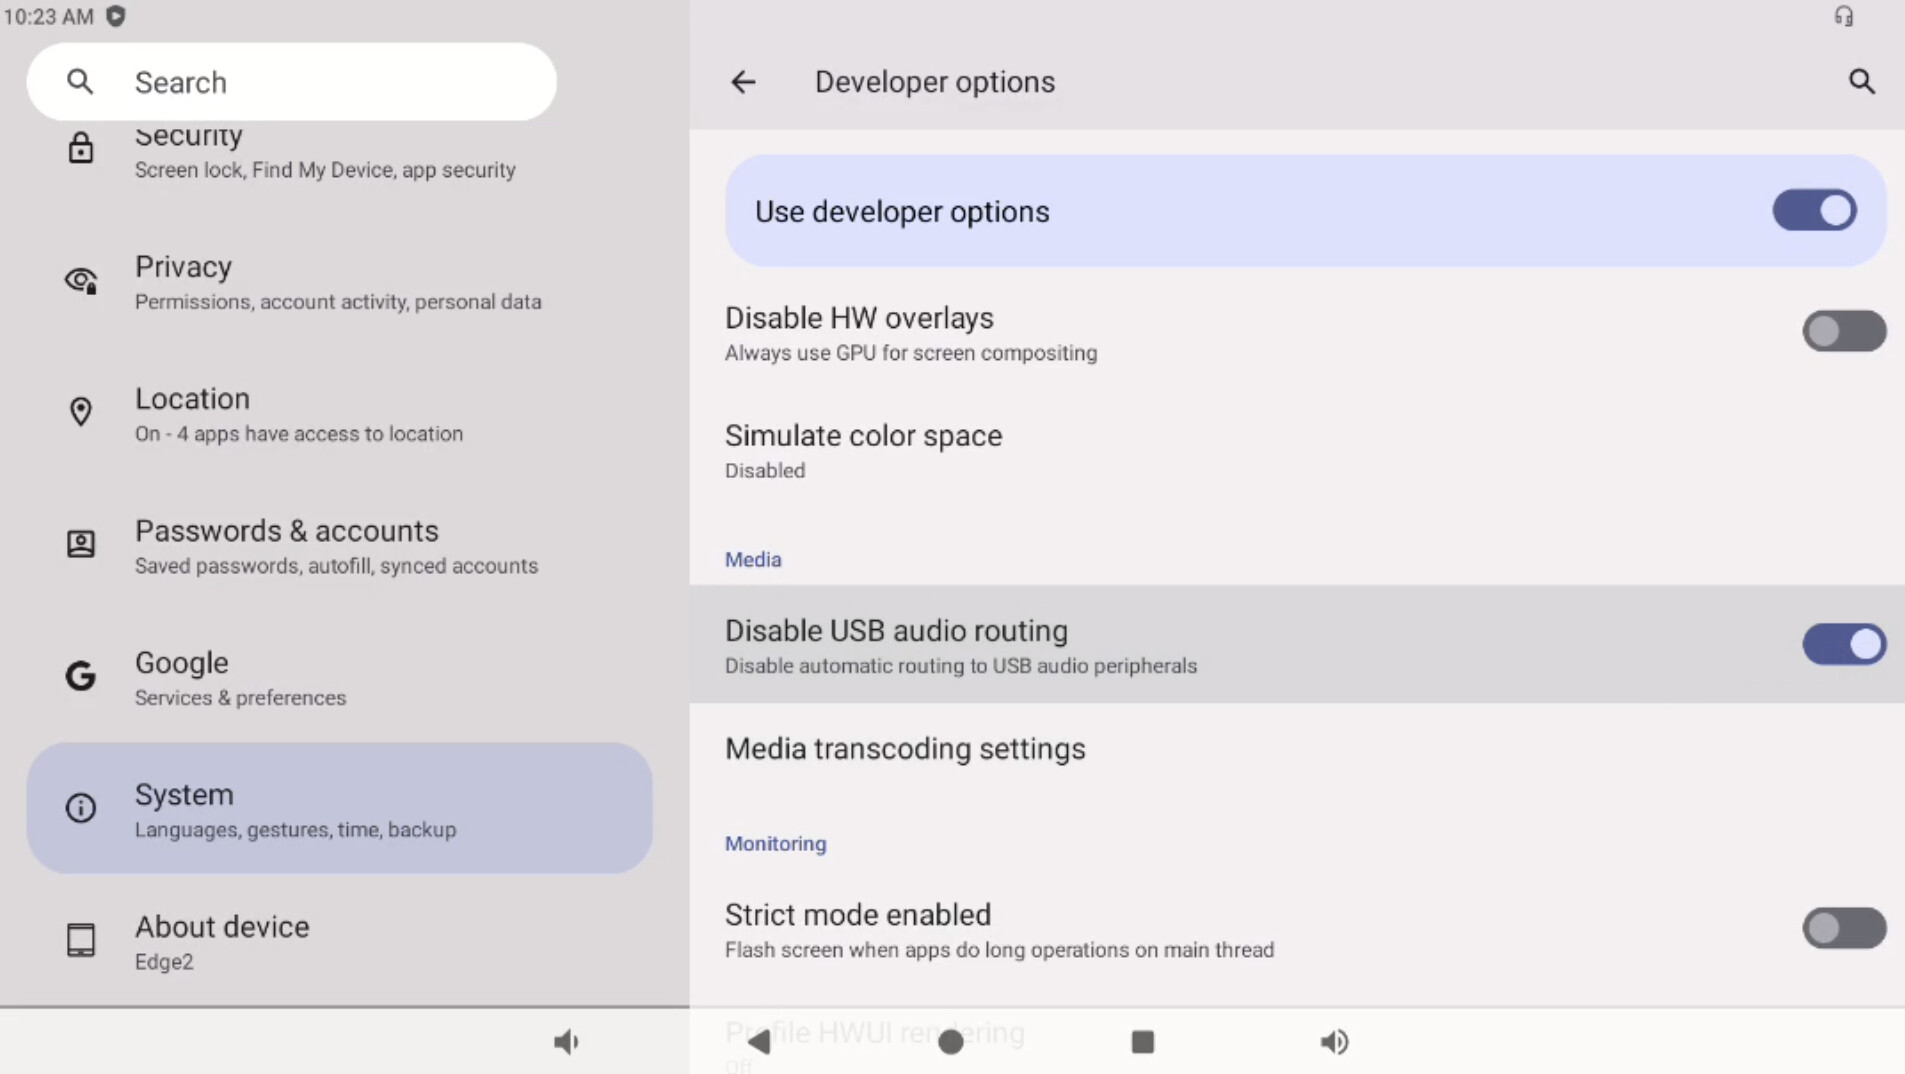Tap the back arrow in Developer options

[x=742, y=82]
